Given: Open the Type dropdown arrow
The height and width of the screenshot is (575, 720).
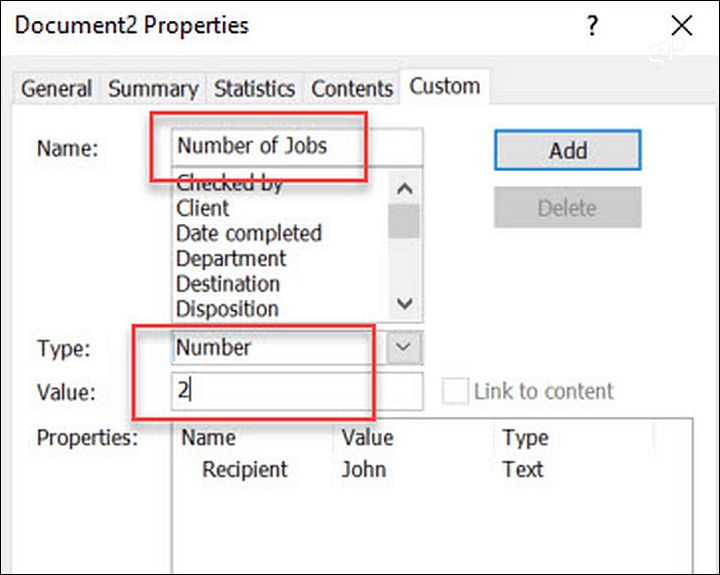Looking at the screenshot, I should coord(404,347).
